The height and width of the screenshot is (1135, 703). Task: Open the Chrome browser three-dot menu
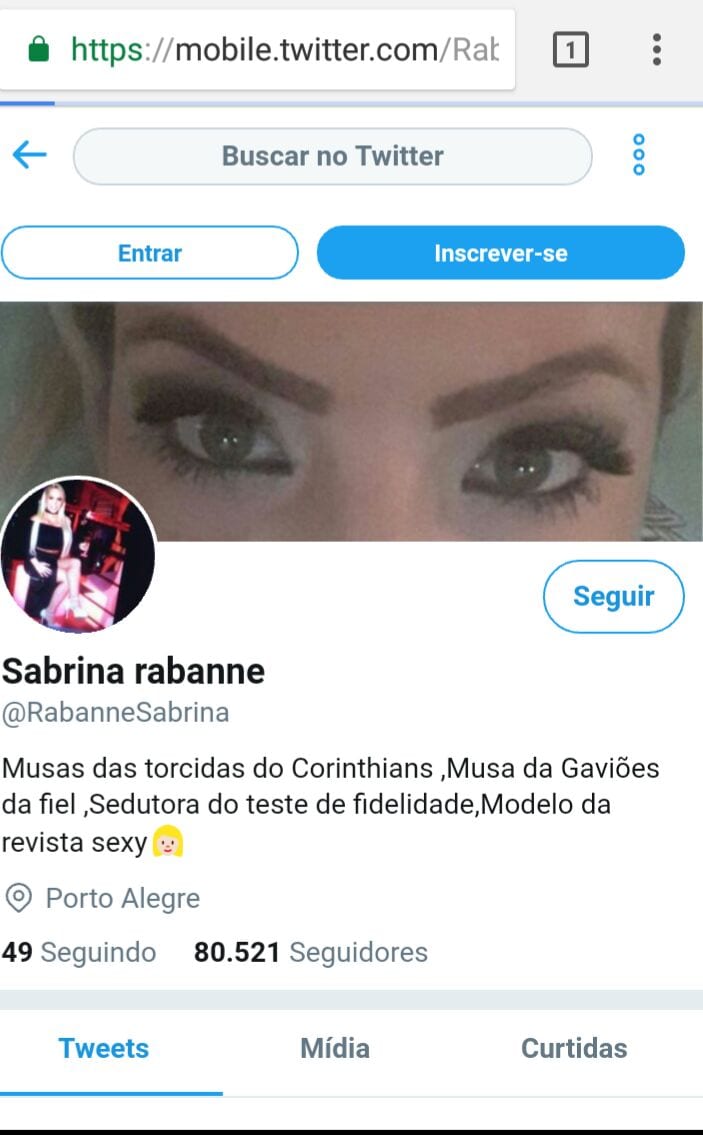[x=657, y=49]
